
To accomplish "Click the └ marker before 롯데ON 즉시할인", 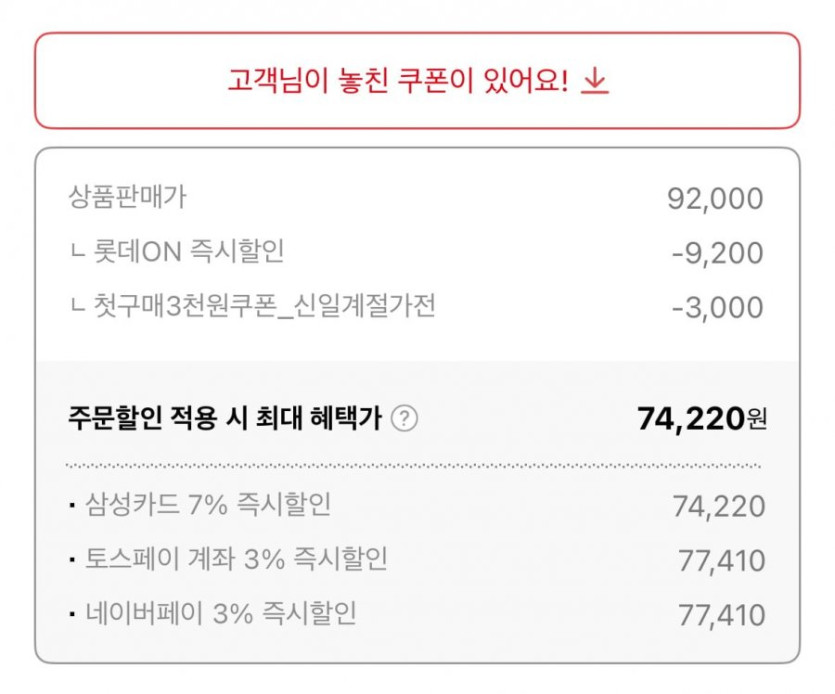I will point(77,254).
